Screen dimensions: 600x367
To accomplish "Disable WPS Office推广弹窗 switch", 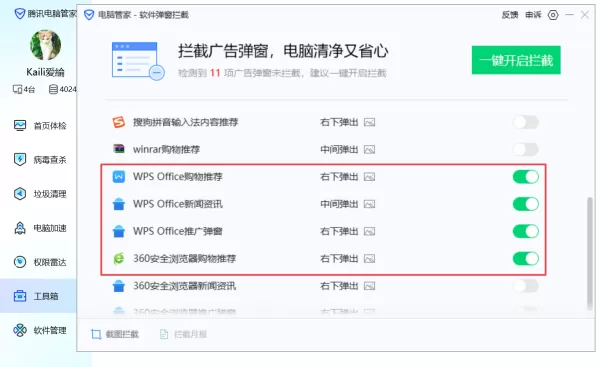I will 526,231.
